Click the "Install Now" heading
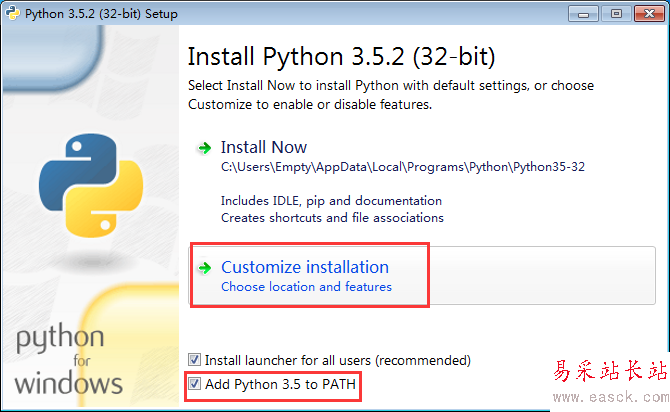This screenshot has height=412, width=670. coord(264,147)
